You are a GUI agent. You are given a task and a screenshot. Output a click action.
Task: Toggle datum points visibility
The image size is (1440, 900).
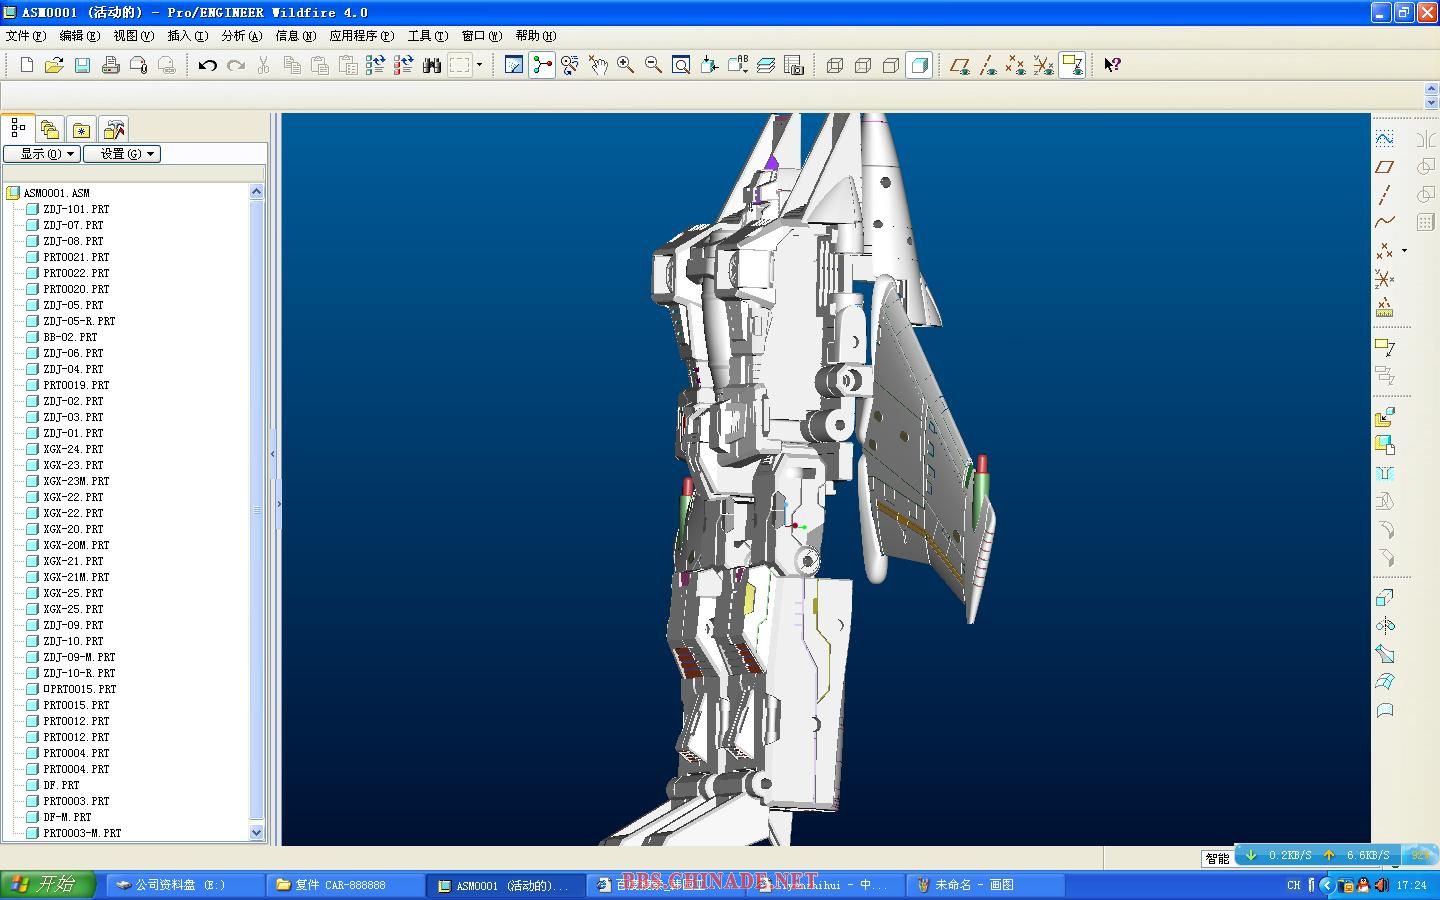[1016, 65]
